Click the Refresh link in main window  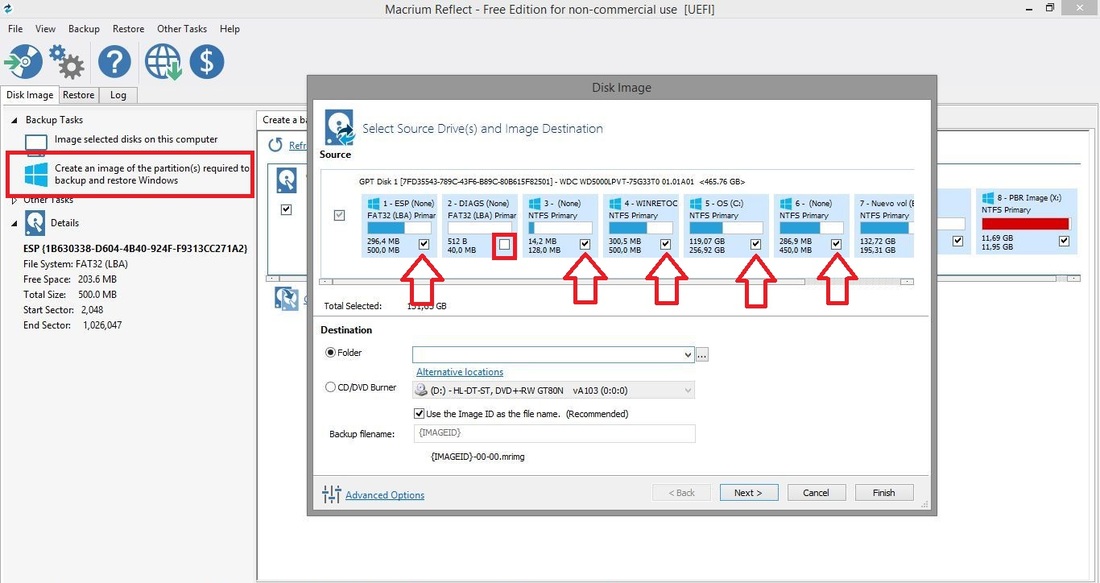[x=297, y=145]
